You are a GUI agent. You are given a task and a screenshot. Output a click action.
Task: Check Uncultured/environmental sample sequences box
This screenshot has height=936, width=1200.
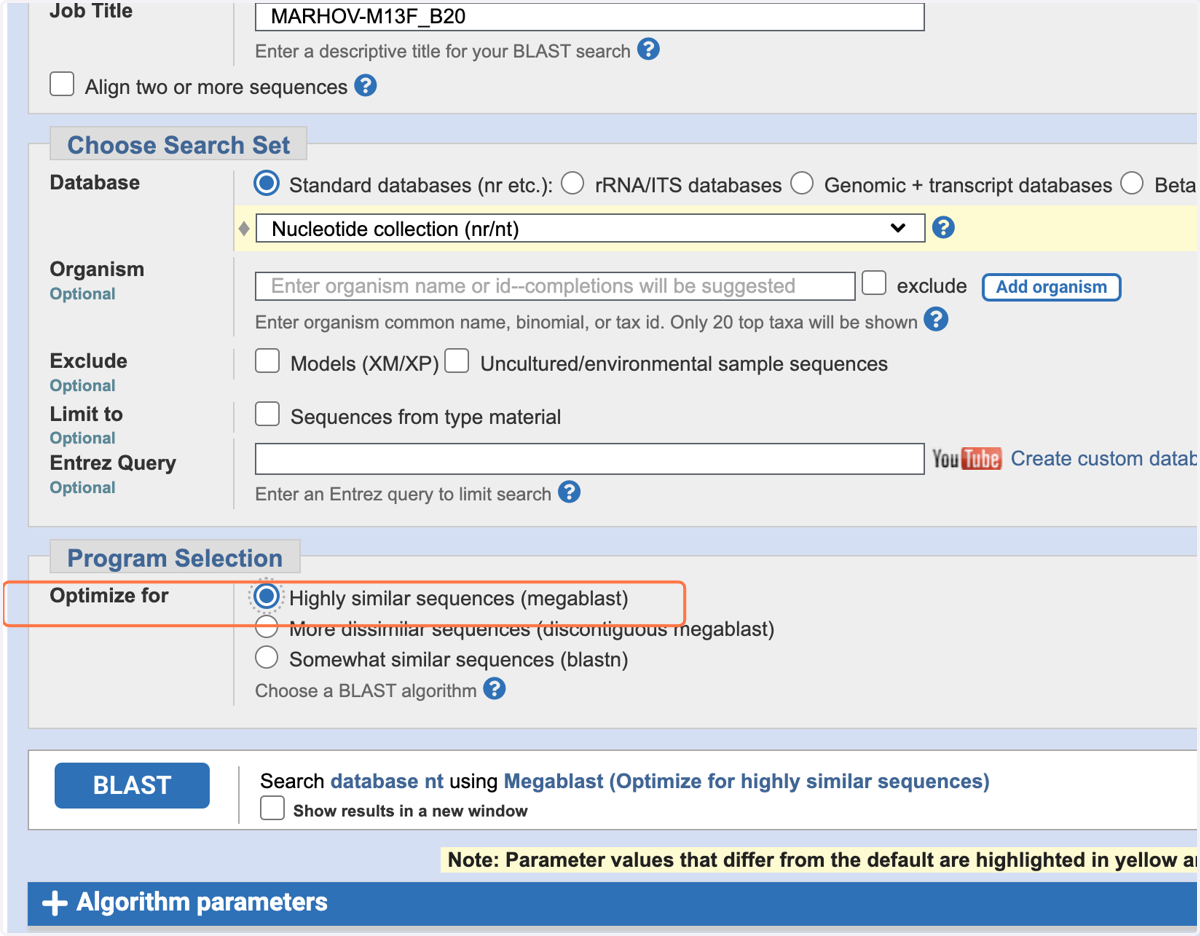pos(457,361)
